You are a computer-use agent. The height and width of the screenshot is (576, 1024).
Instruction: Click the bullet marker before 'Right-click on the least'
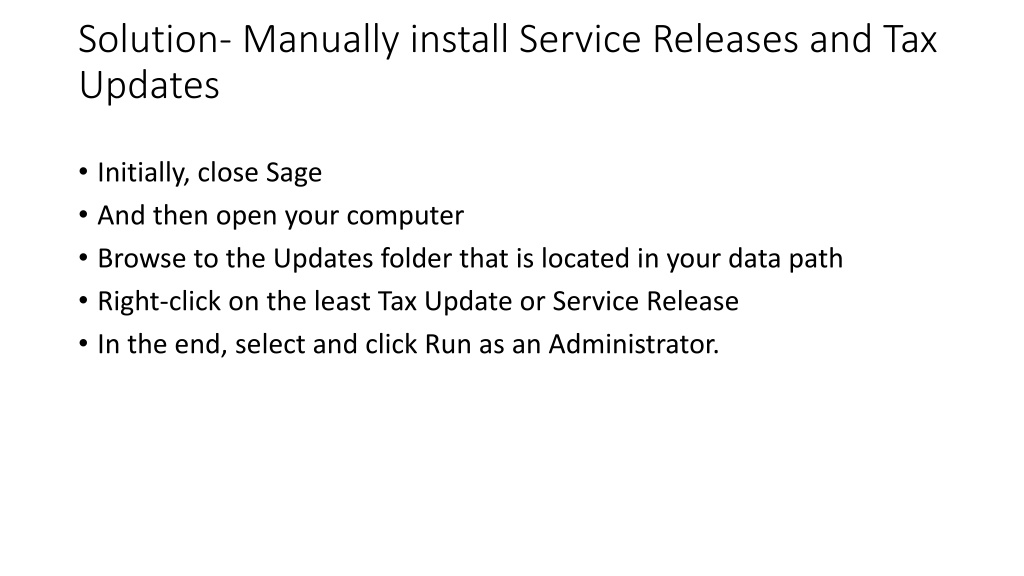pos(83,301)
